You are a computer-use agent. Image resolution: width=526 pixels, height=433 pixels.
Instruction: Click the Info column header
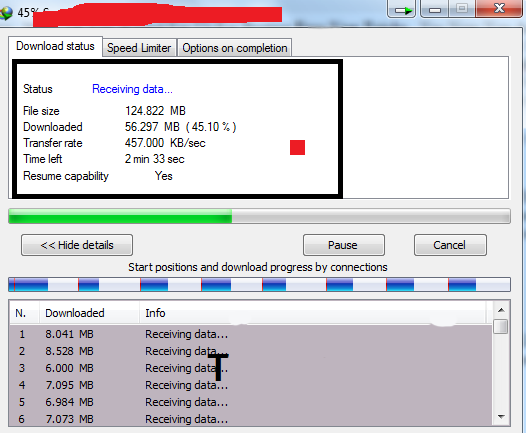point(313,313)
